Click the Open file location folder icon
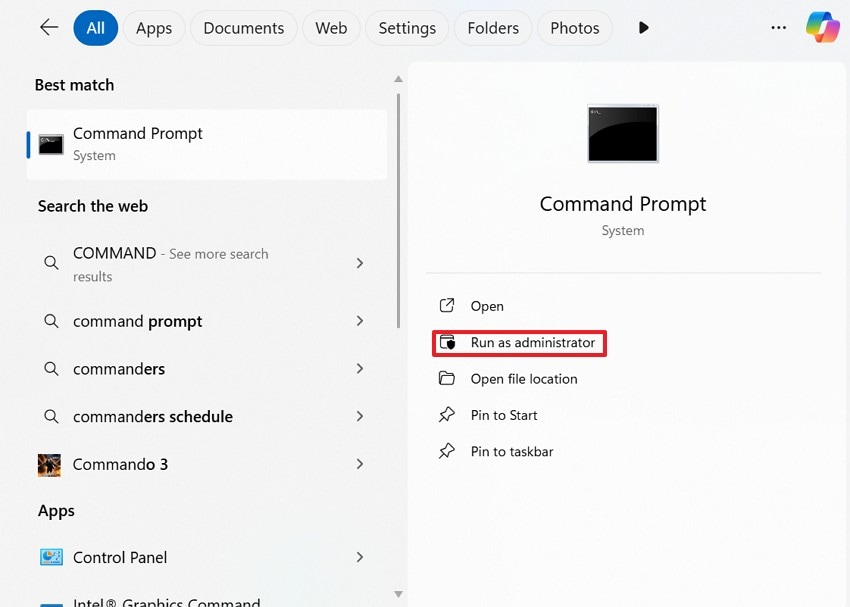850x607 pixels. pos(447,379)
